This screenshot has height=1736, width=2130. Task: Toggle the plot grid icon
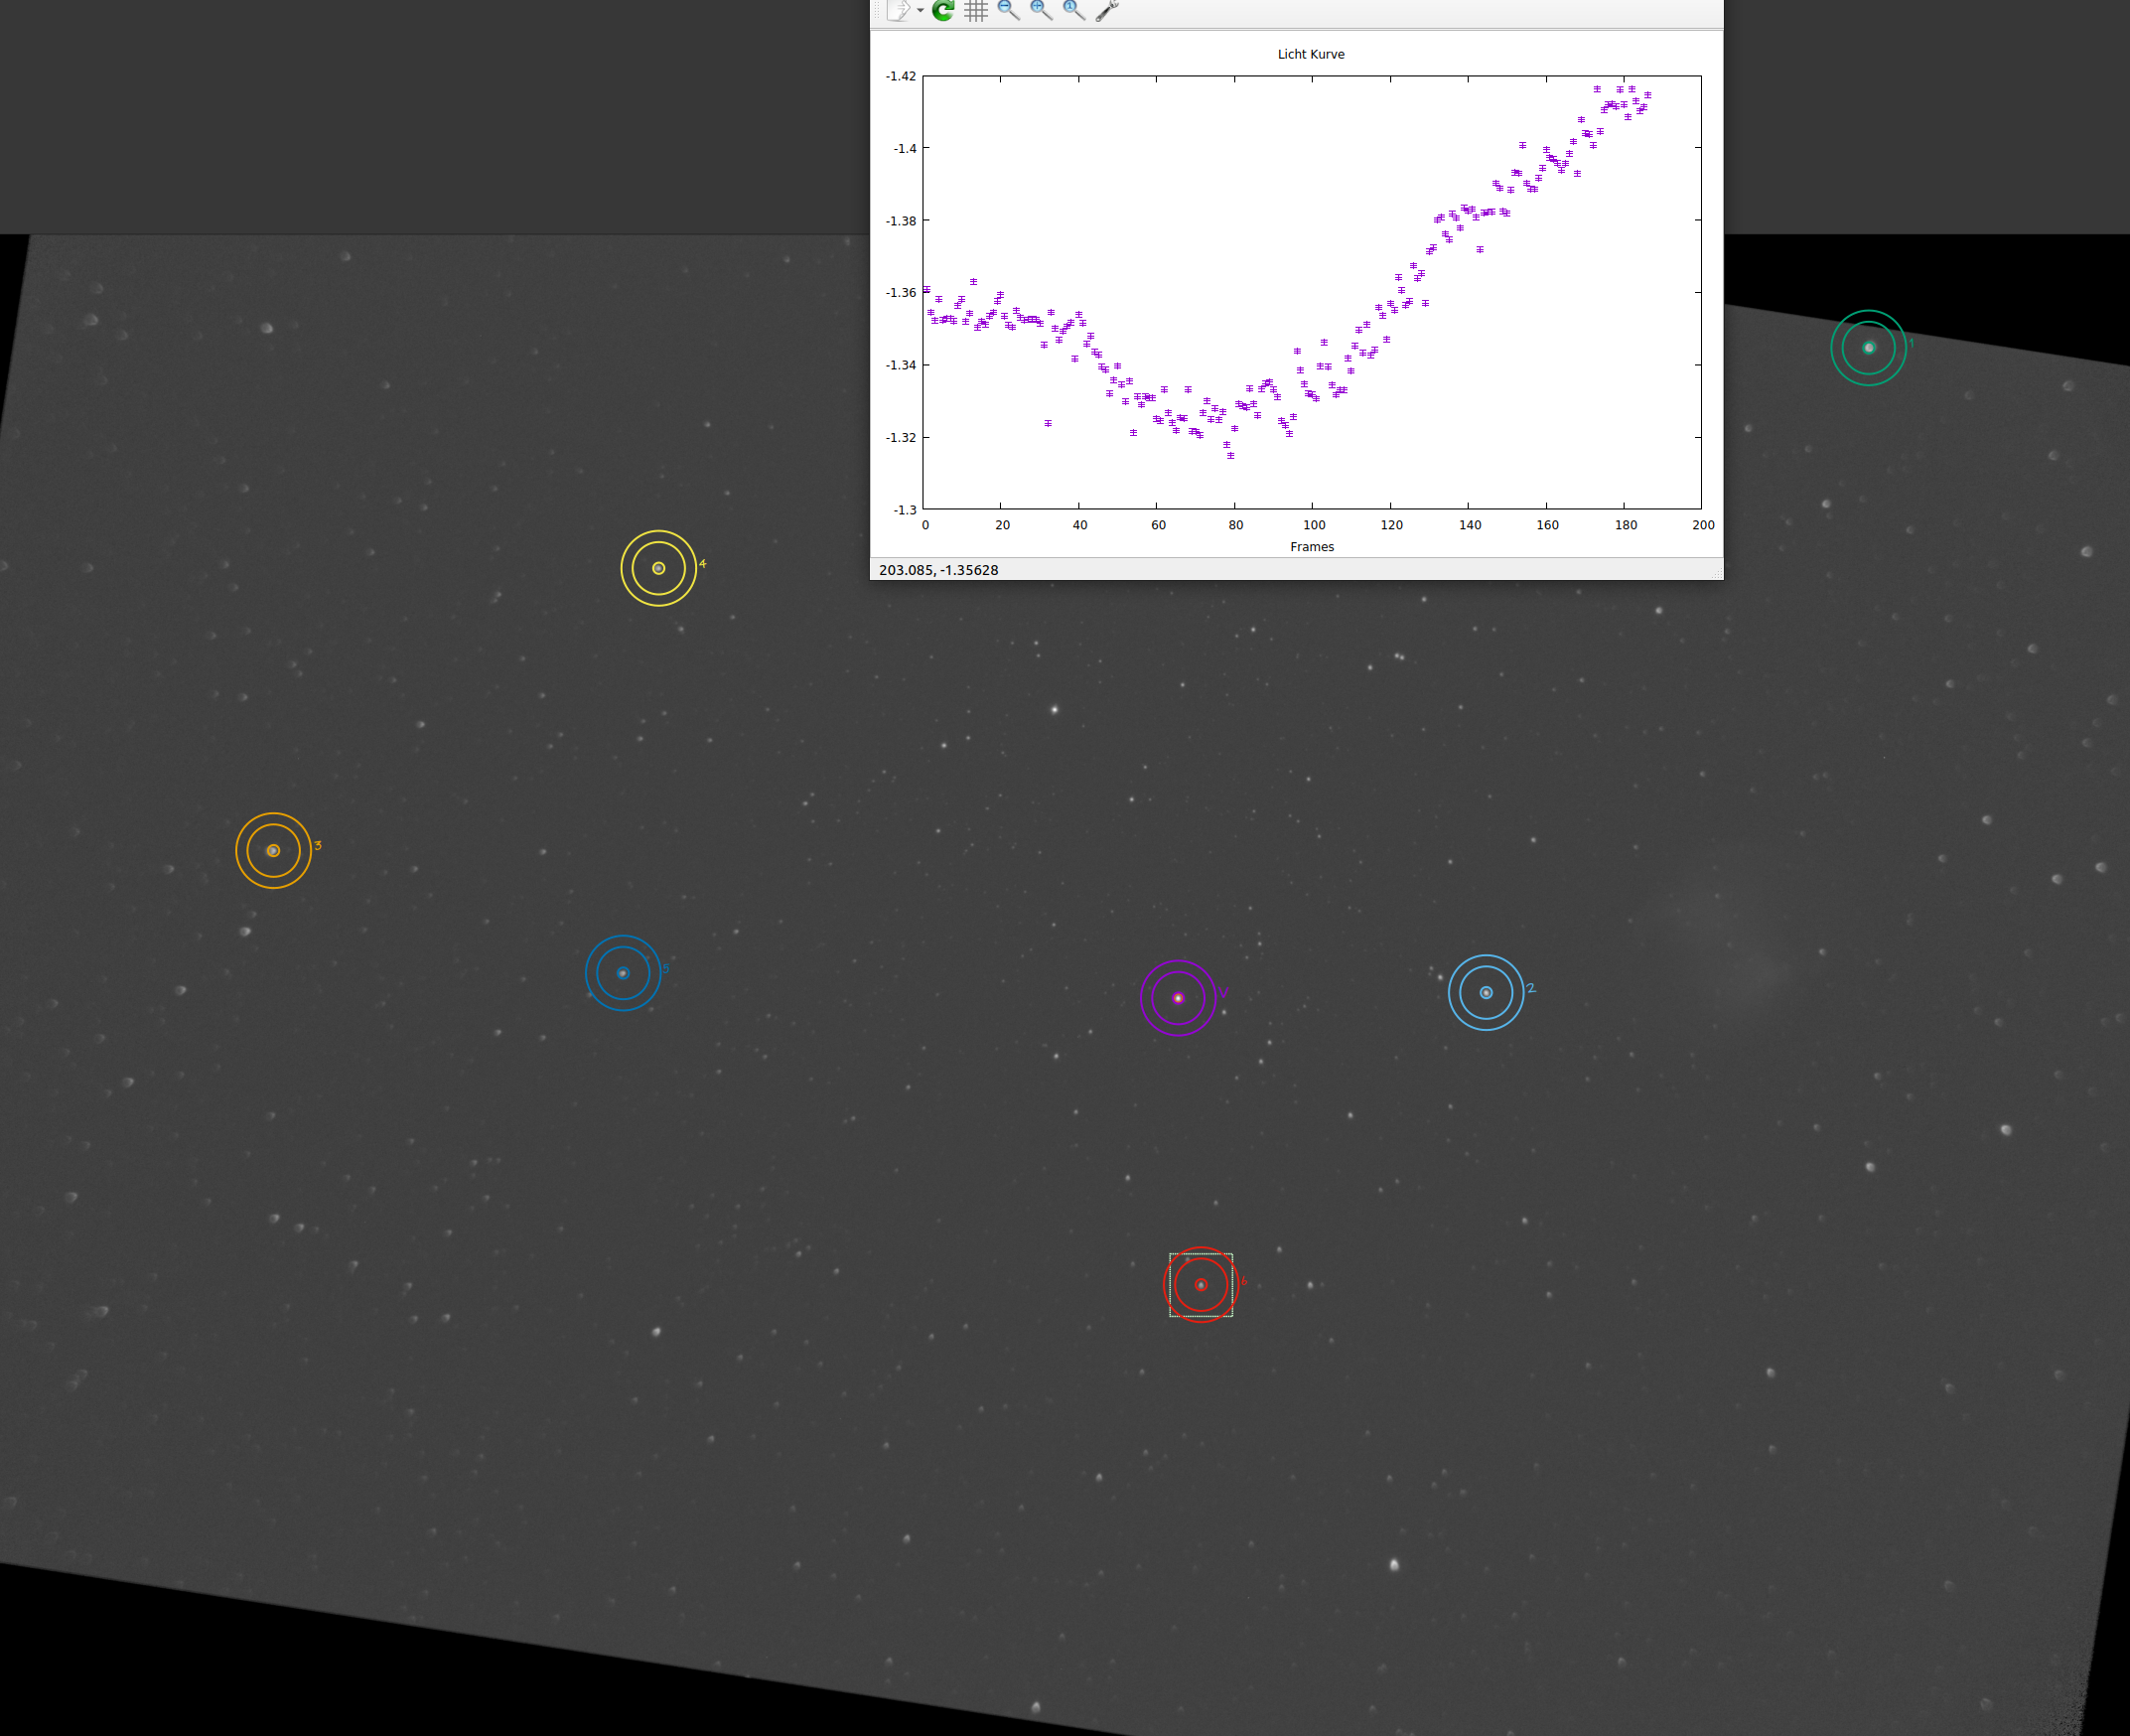pos(976,10)
